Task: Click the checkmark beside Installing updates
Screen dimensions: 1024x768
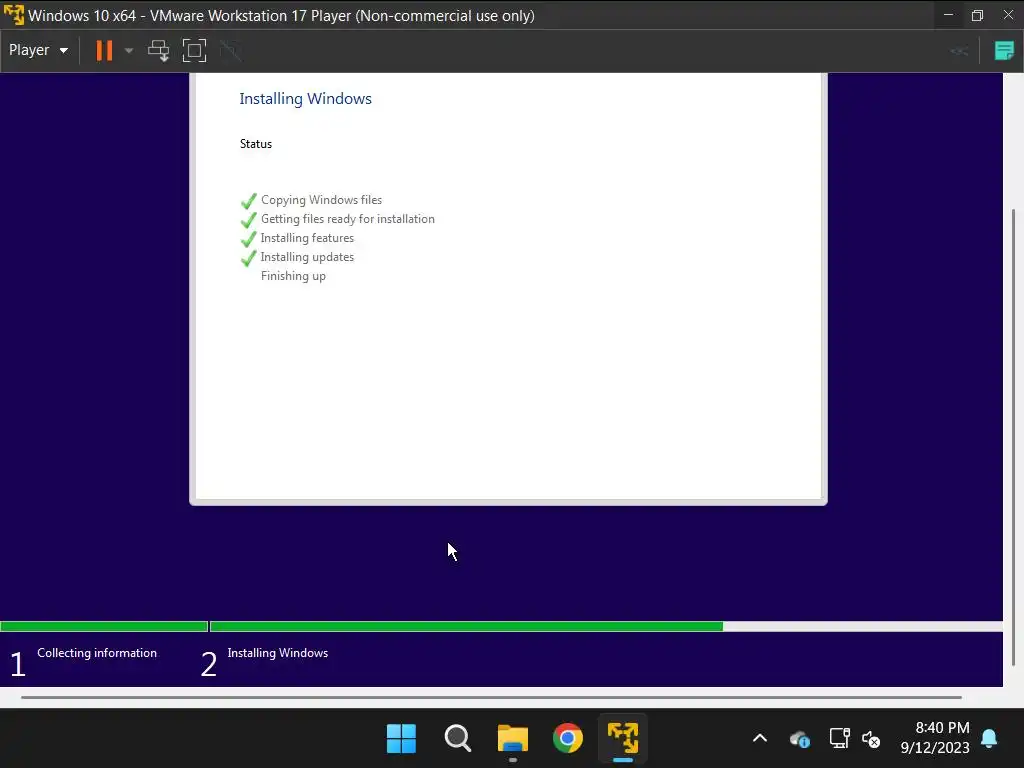Action: coord(248,258)
